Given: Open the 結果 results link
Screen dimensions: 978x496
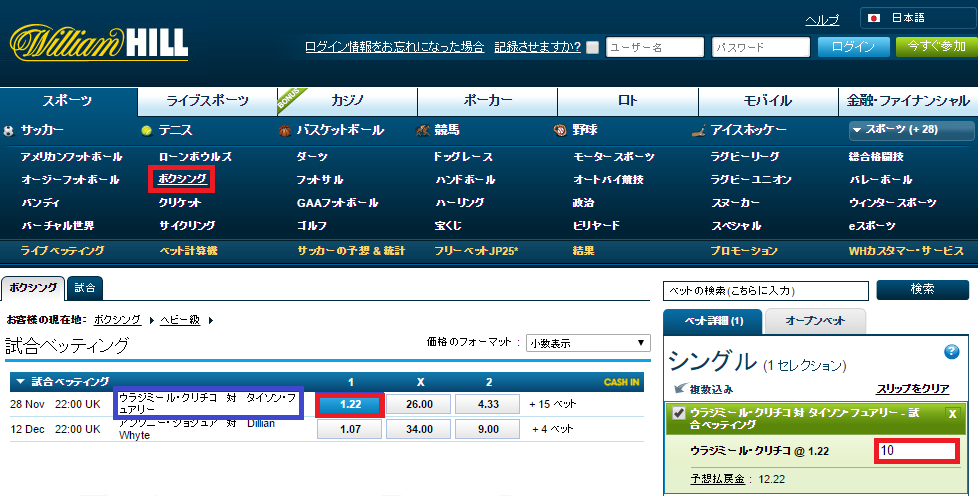Looking at the screenshot, I should tap(583, 251).
